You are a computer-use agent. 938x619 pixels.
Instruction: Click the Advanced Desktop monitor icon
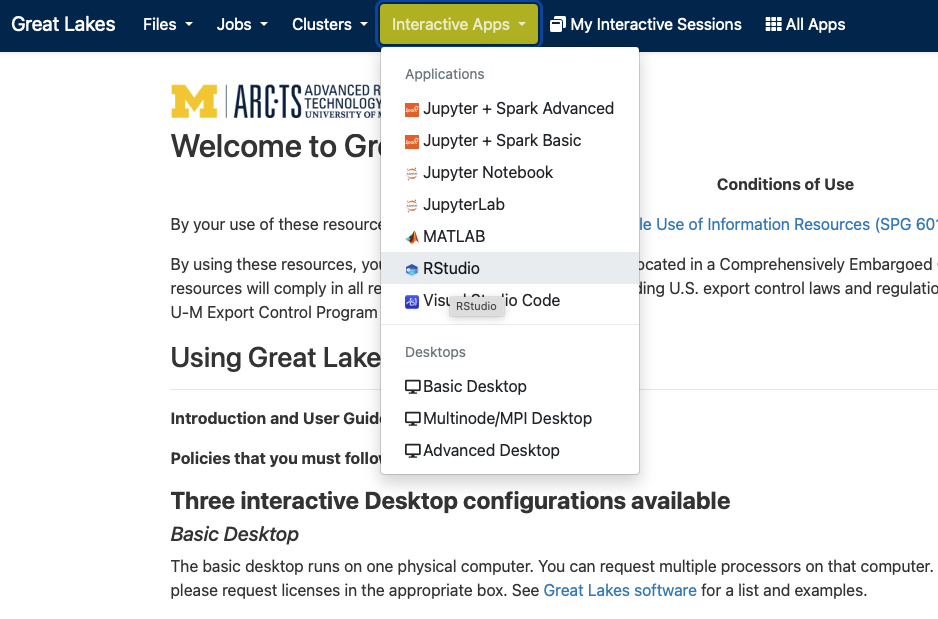click(412, 451)
